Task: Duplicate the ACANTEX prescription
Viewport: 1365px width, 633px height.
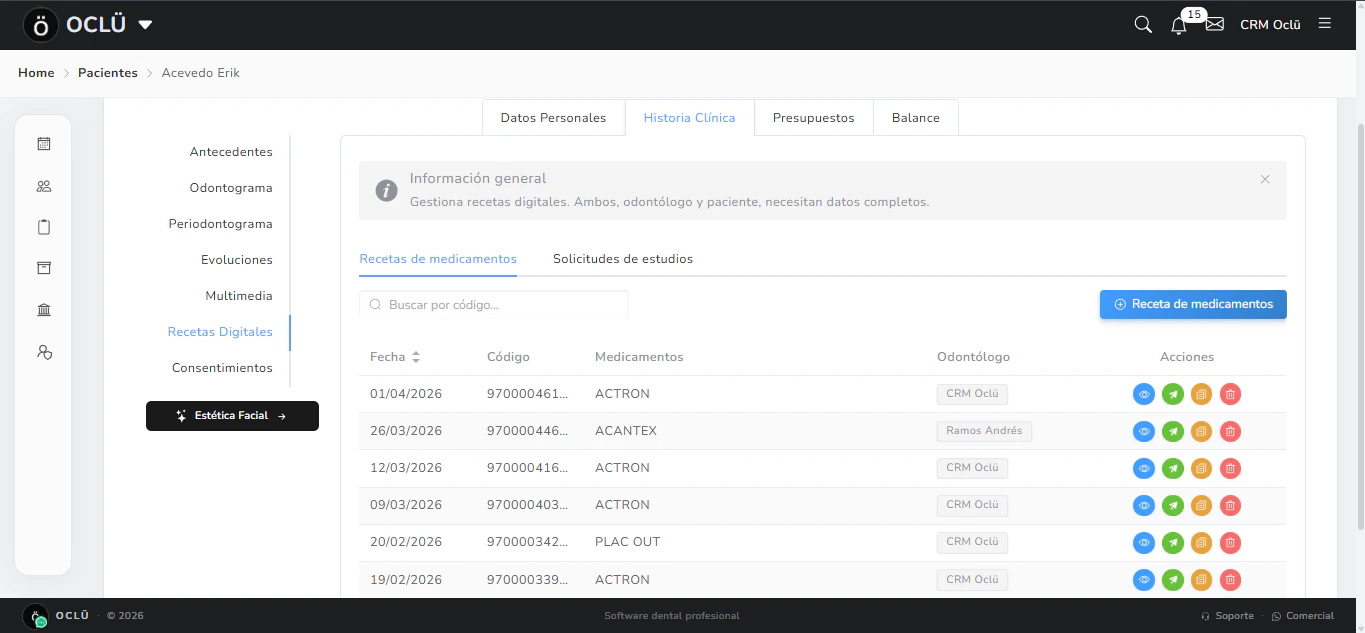Action: 1202,431
